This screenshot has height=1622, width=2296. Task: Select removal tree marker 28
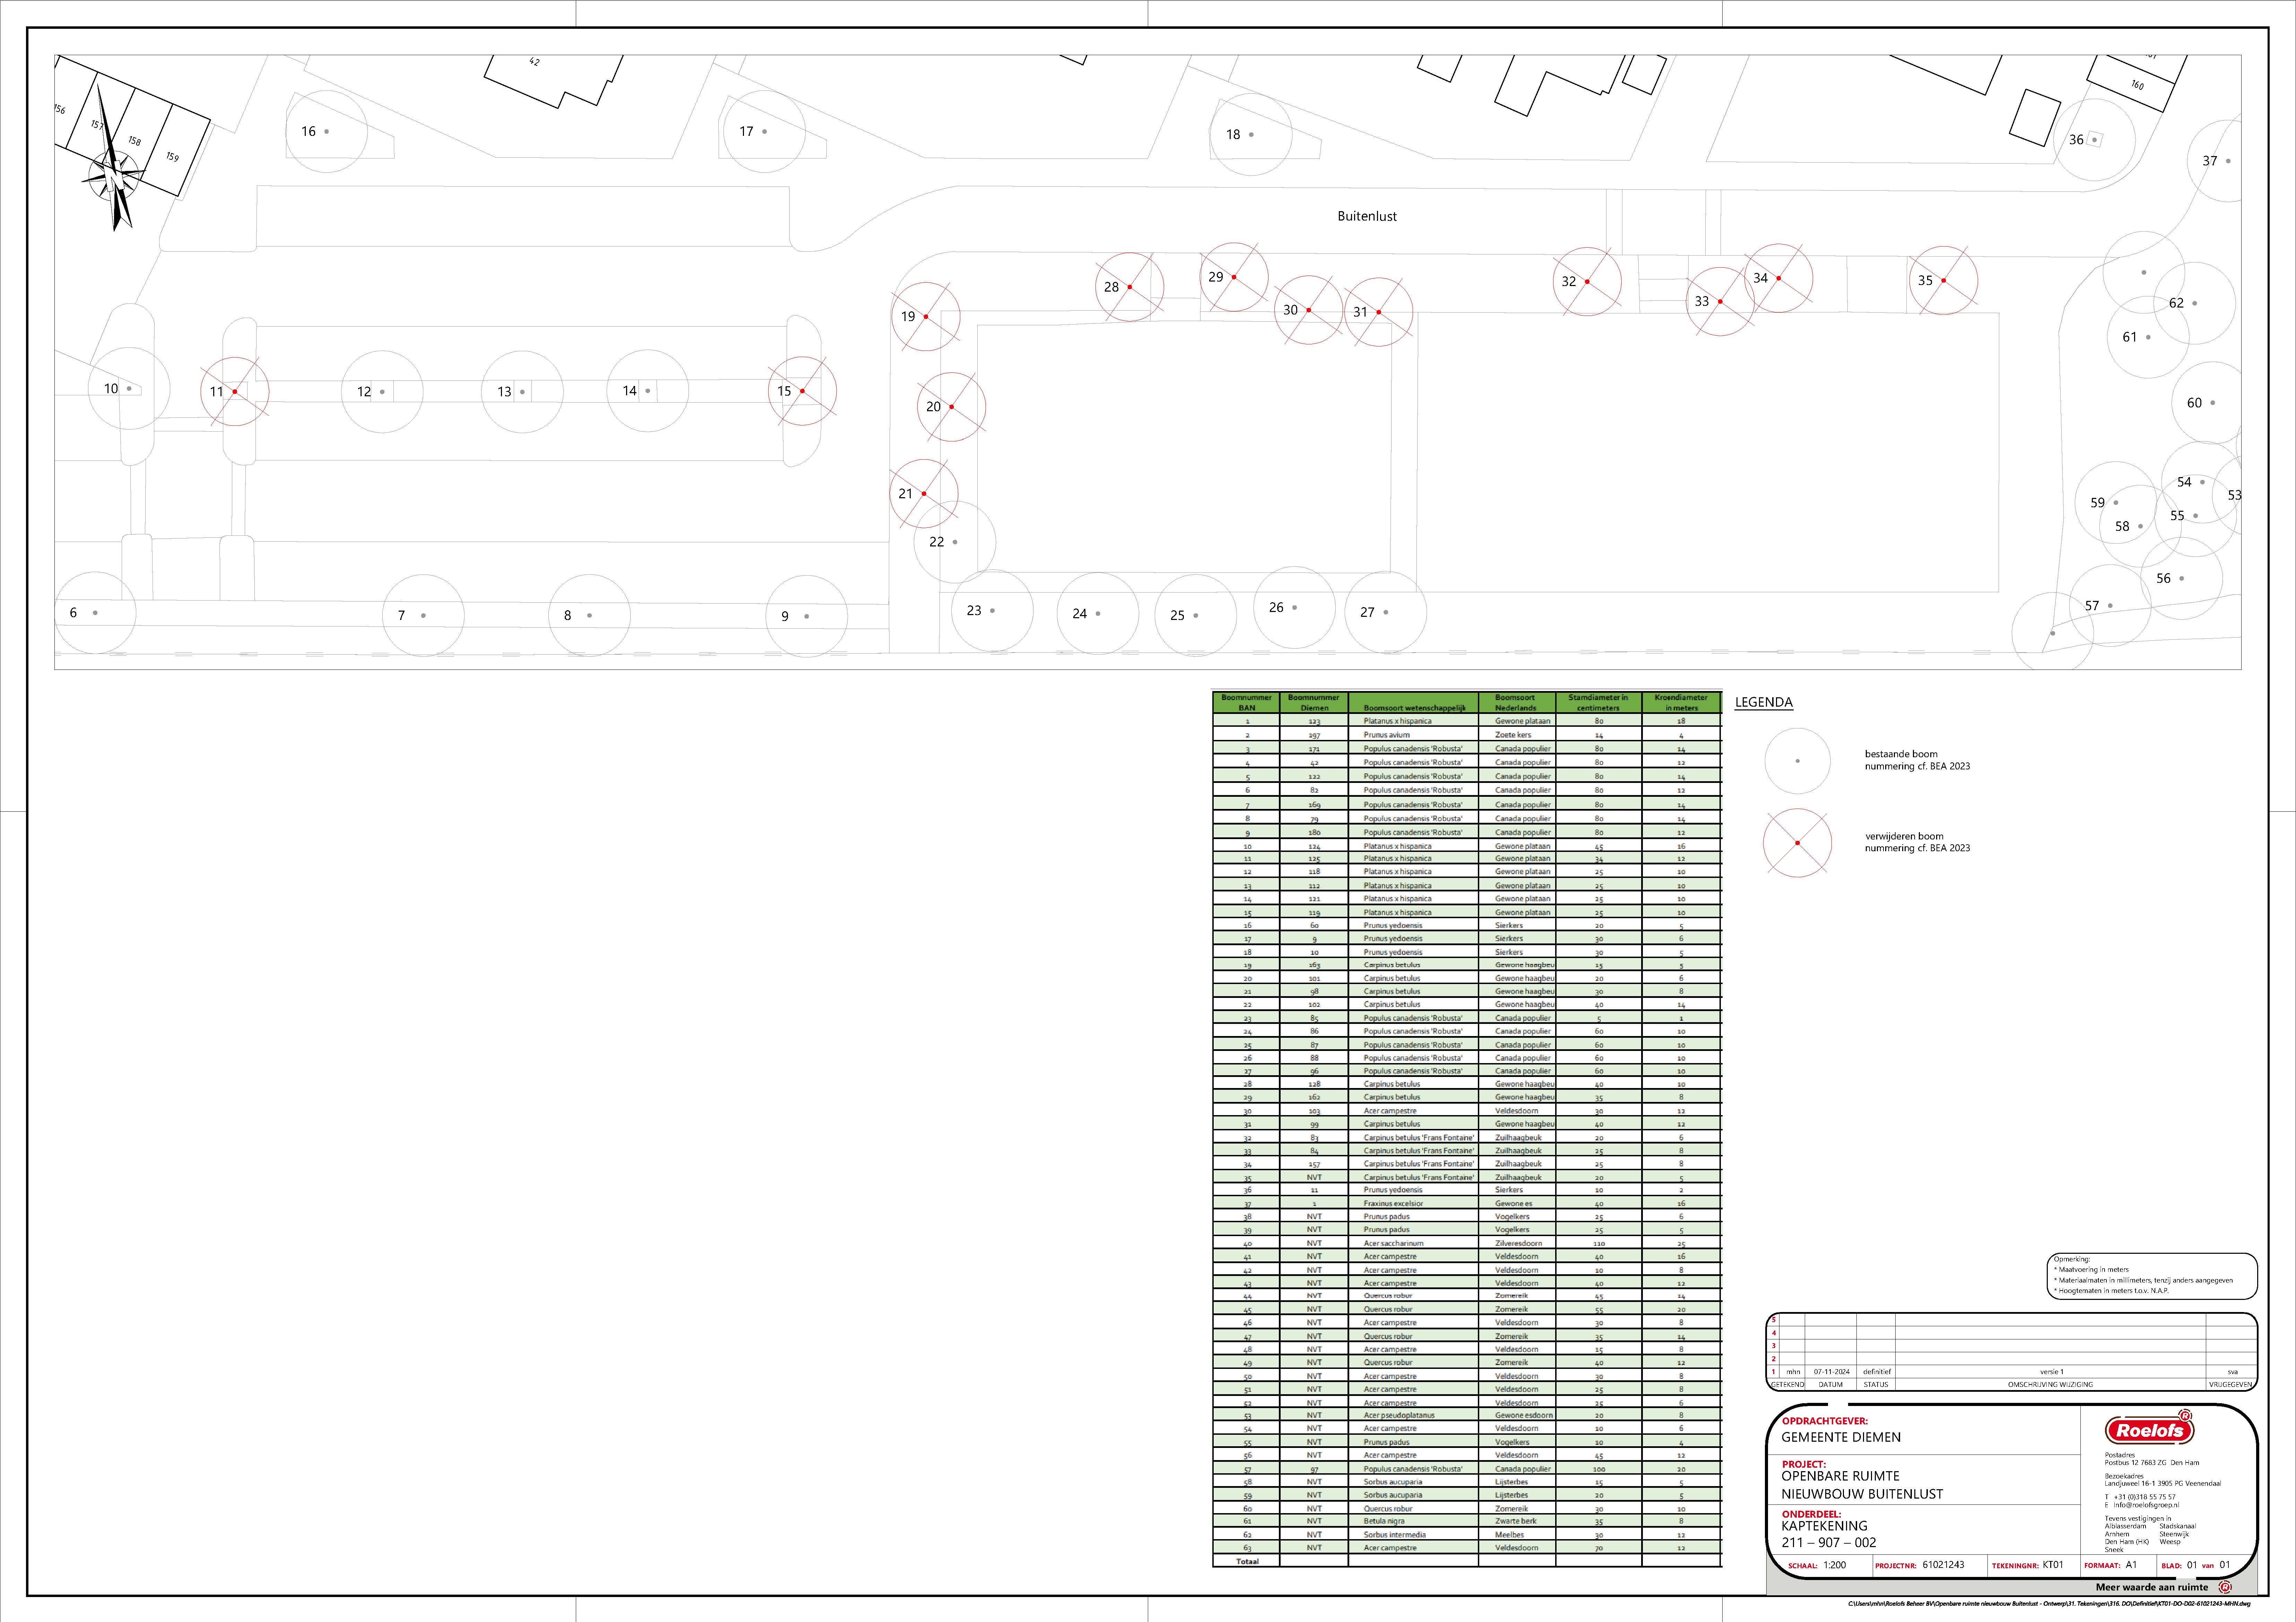[x=1130, y=287]
